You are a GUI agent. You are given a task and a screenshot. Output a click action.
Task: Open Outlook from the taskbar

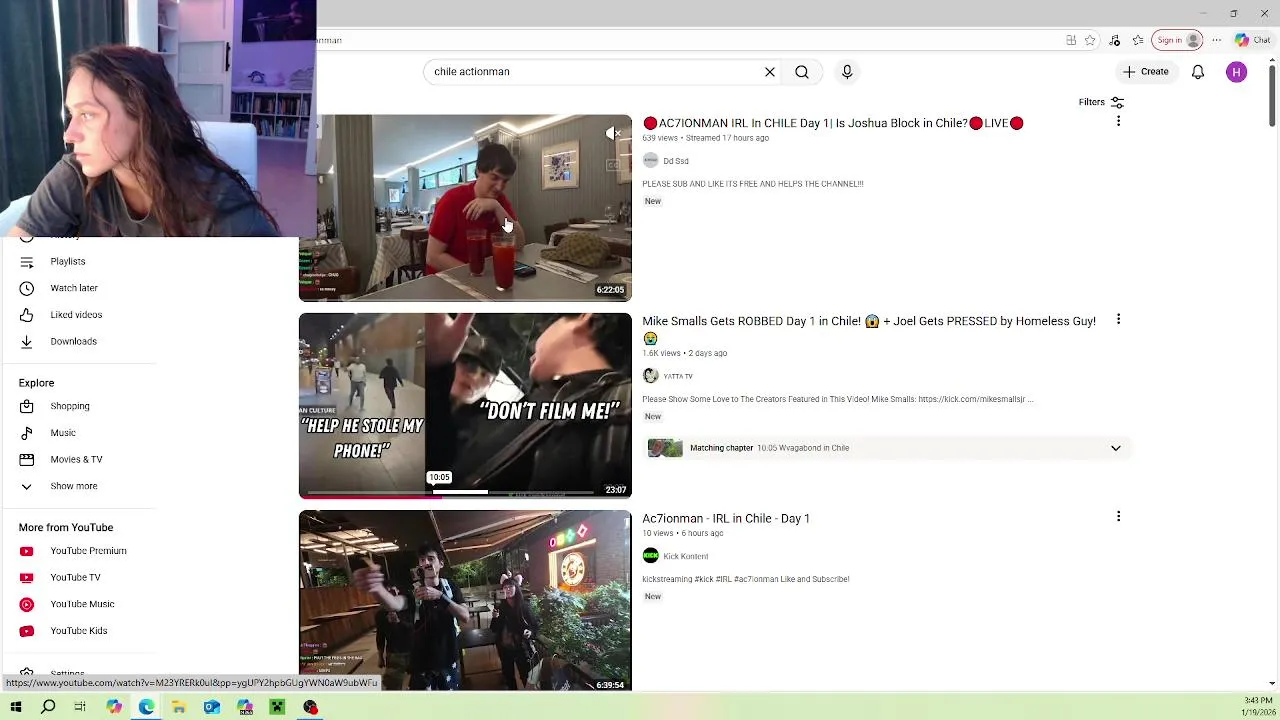212,707
